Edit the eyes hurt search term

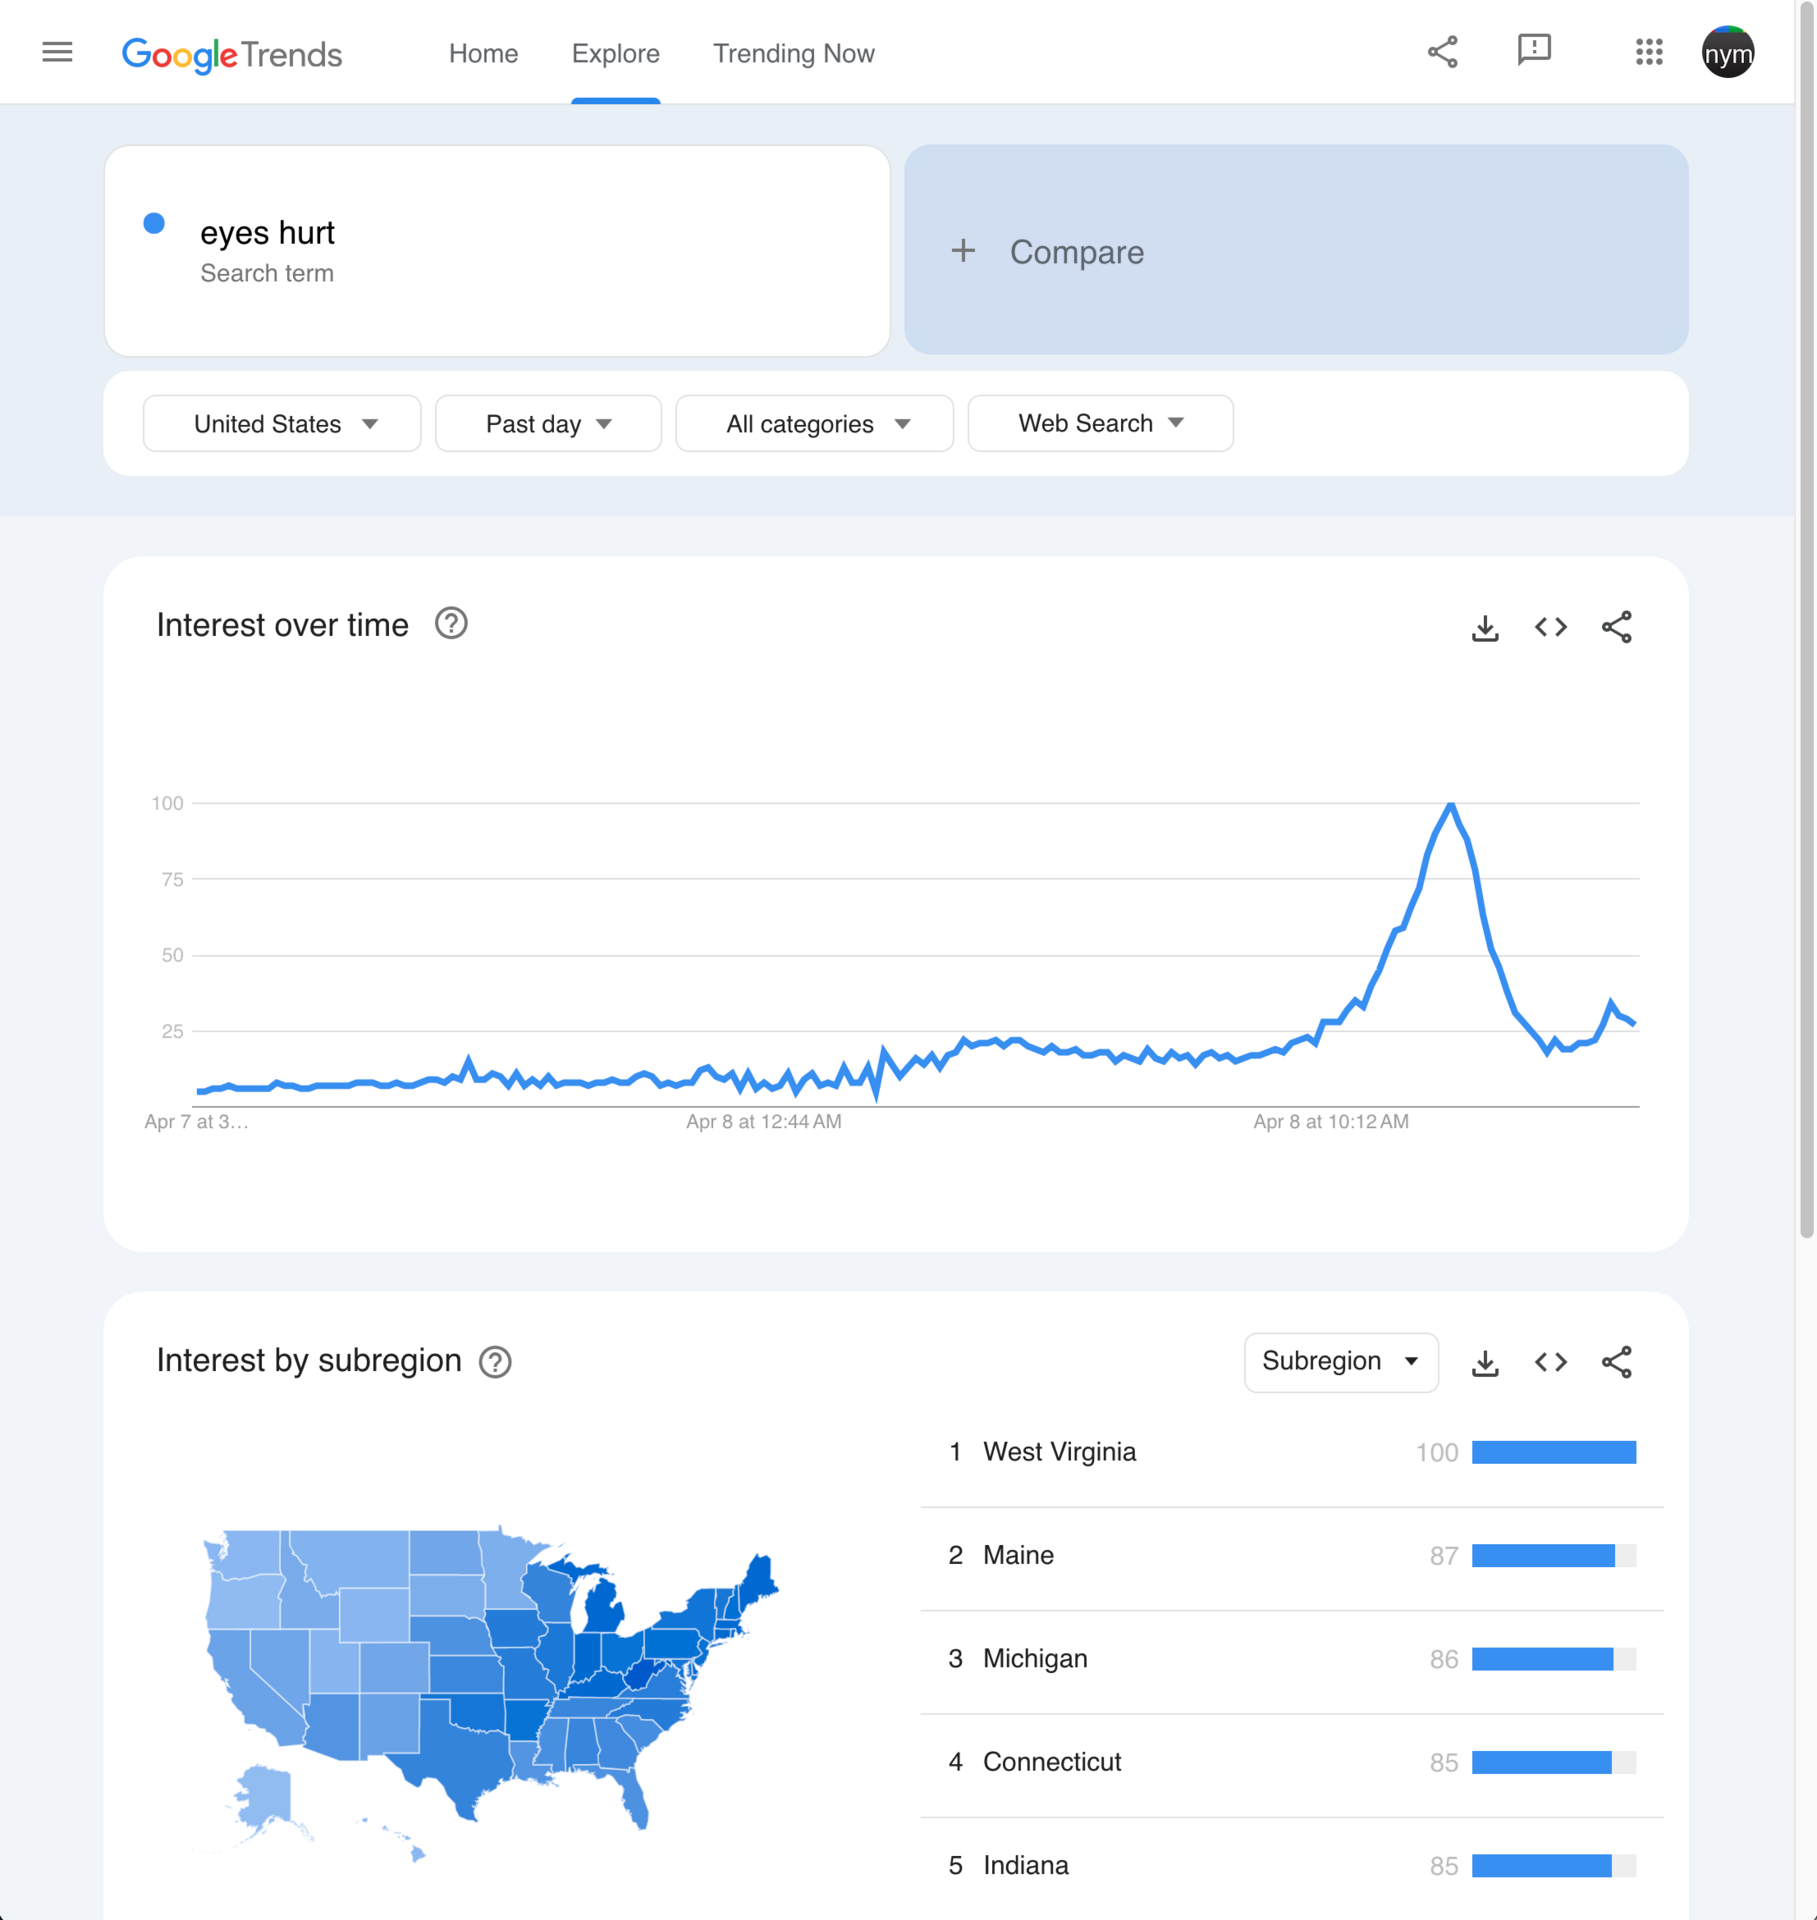497,251
